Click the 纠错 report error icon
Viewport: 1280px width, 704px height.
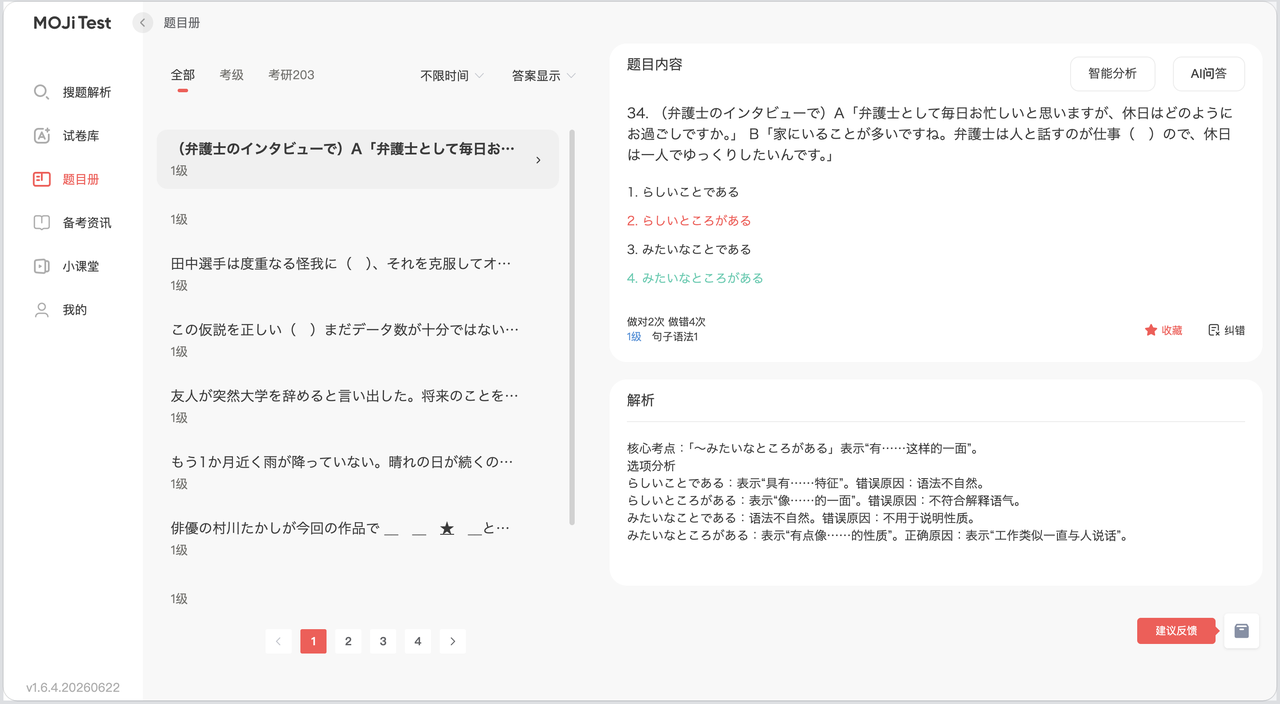point(1214,330)
